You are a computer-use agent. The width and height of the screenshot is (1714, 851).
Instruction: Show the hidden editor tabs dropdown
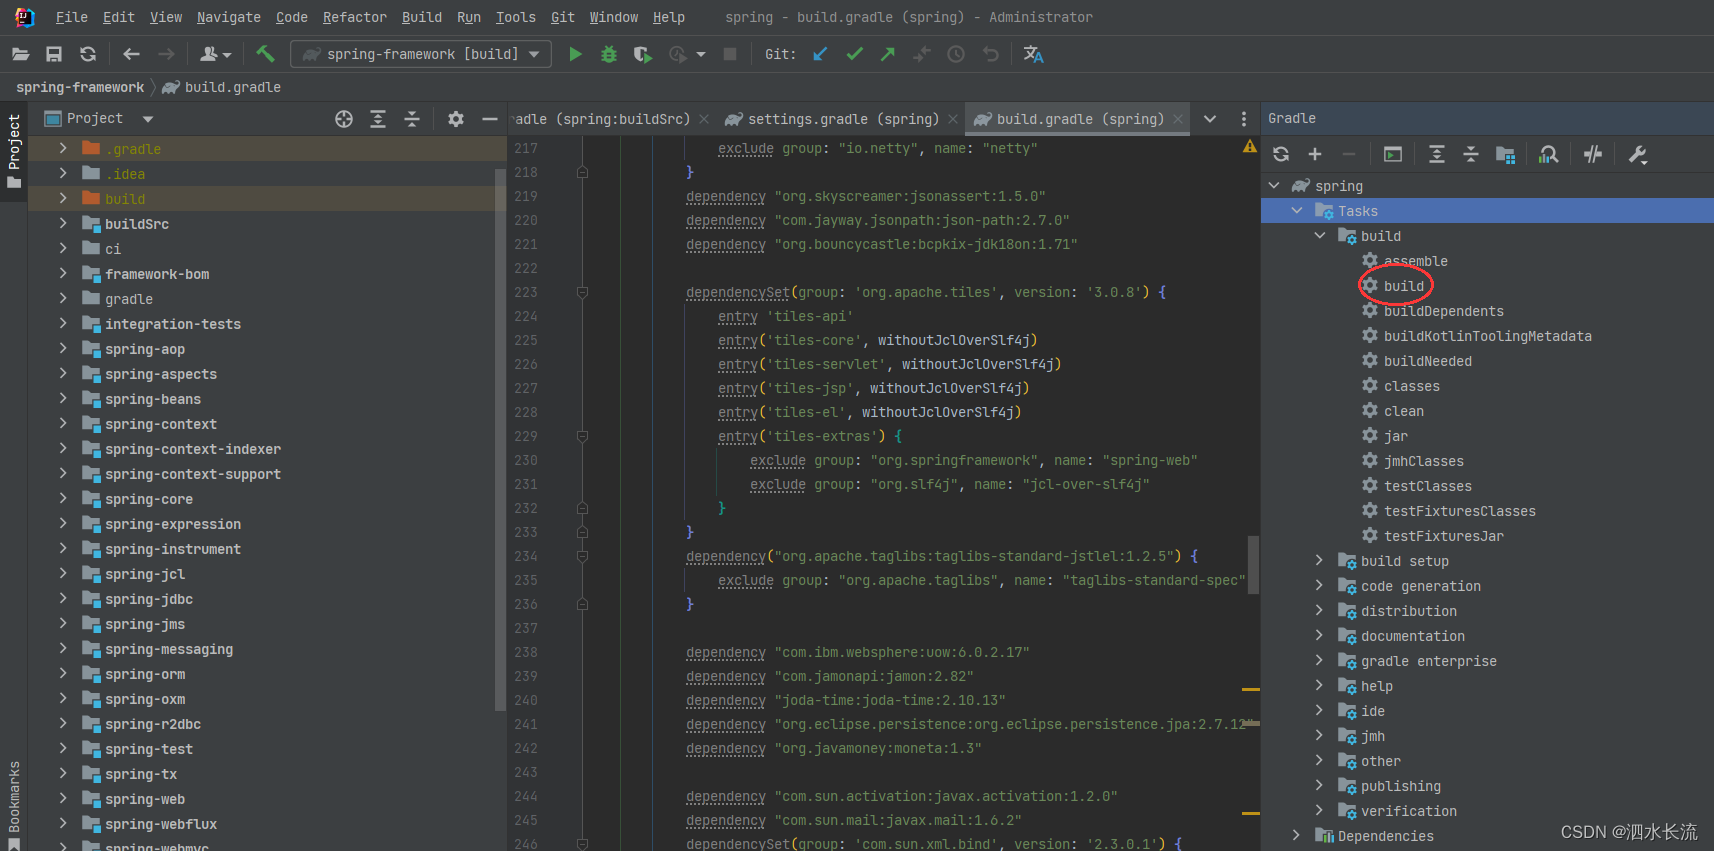(x=1210, y=119)
